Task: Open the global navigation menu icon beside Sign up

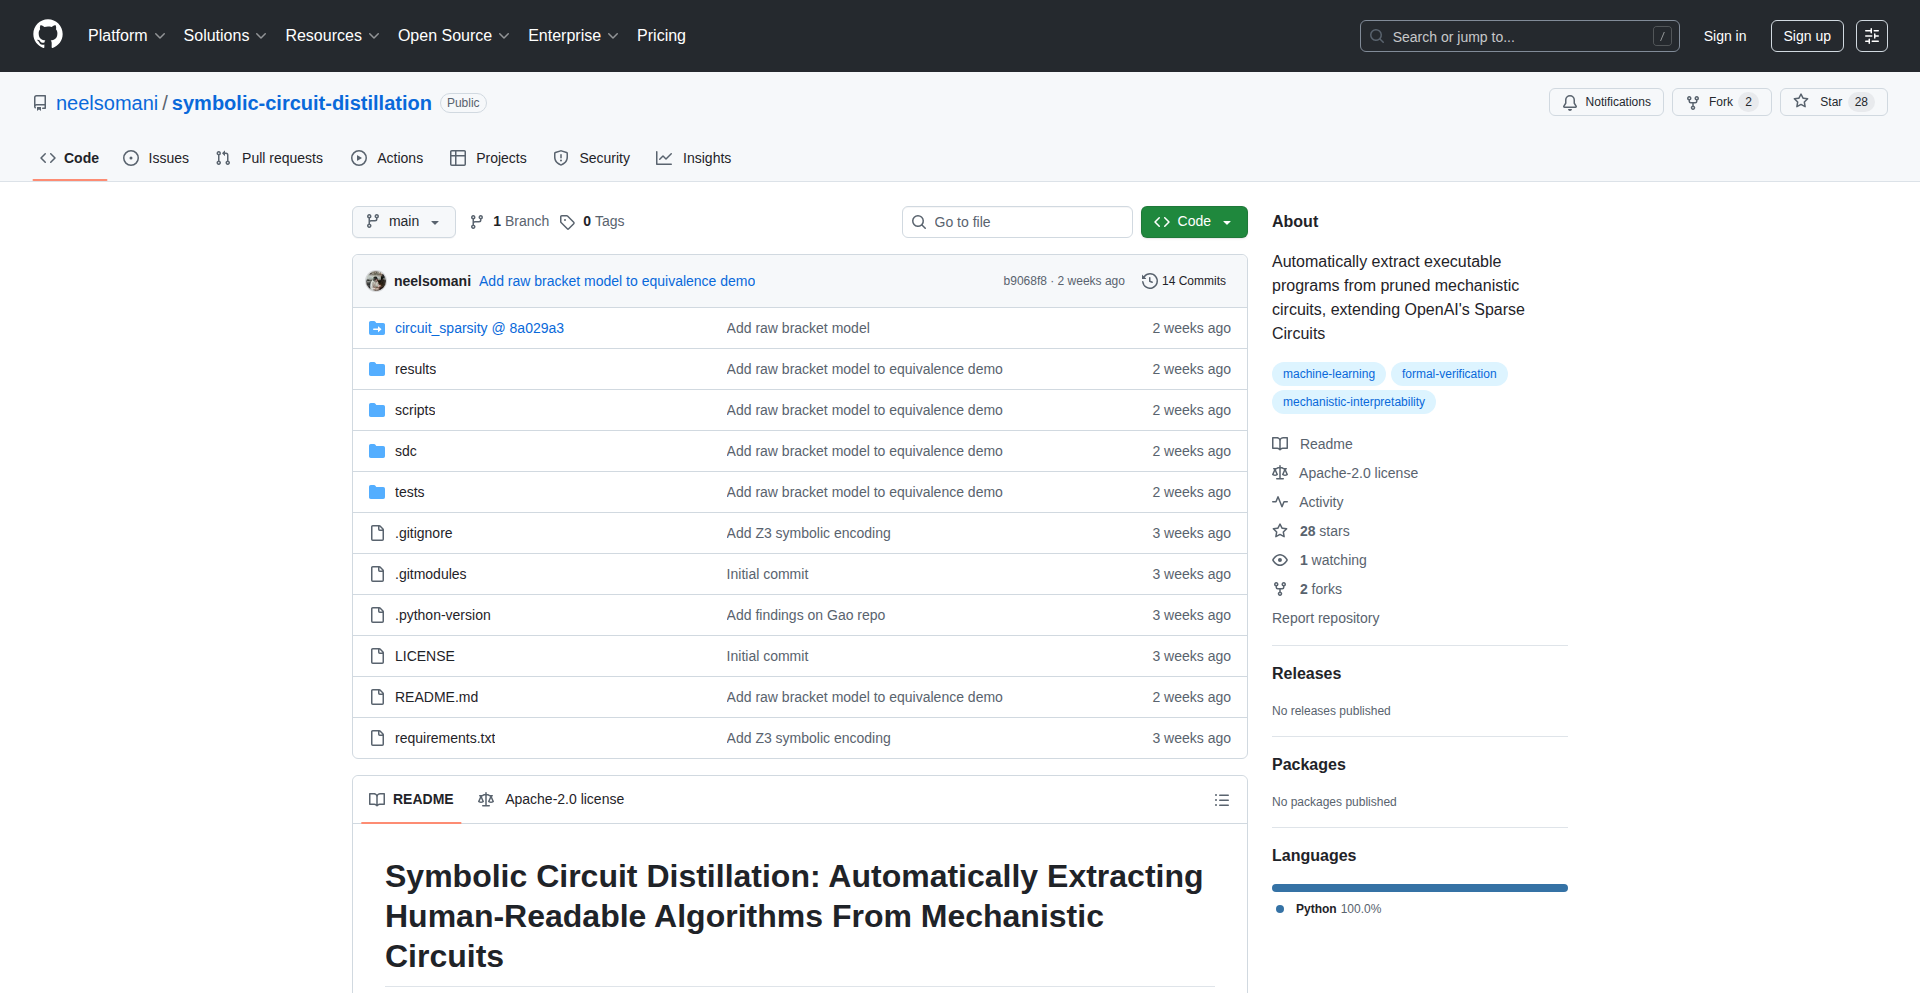Action: (1871, 36)
